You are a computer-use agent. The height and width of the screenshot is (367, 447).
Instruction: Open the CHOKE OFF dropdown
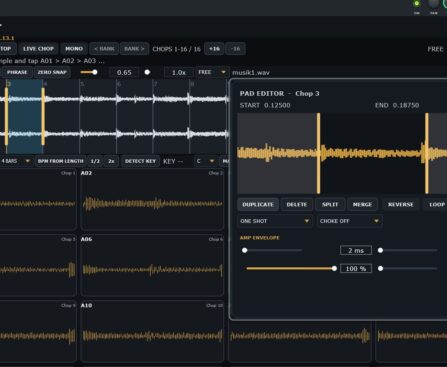(349, 221)
